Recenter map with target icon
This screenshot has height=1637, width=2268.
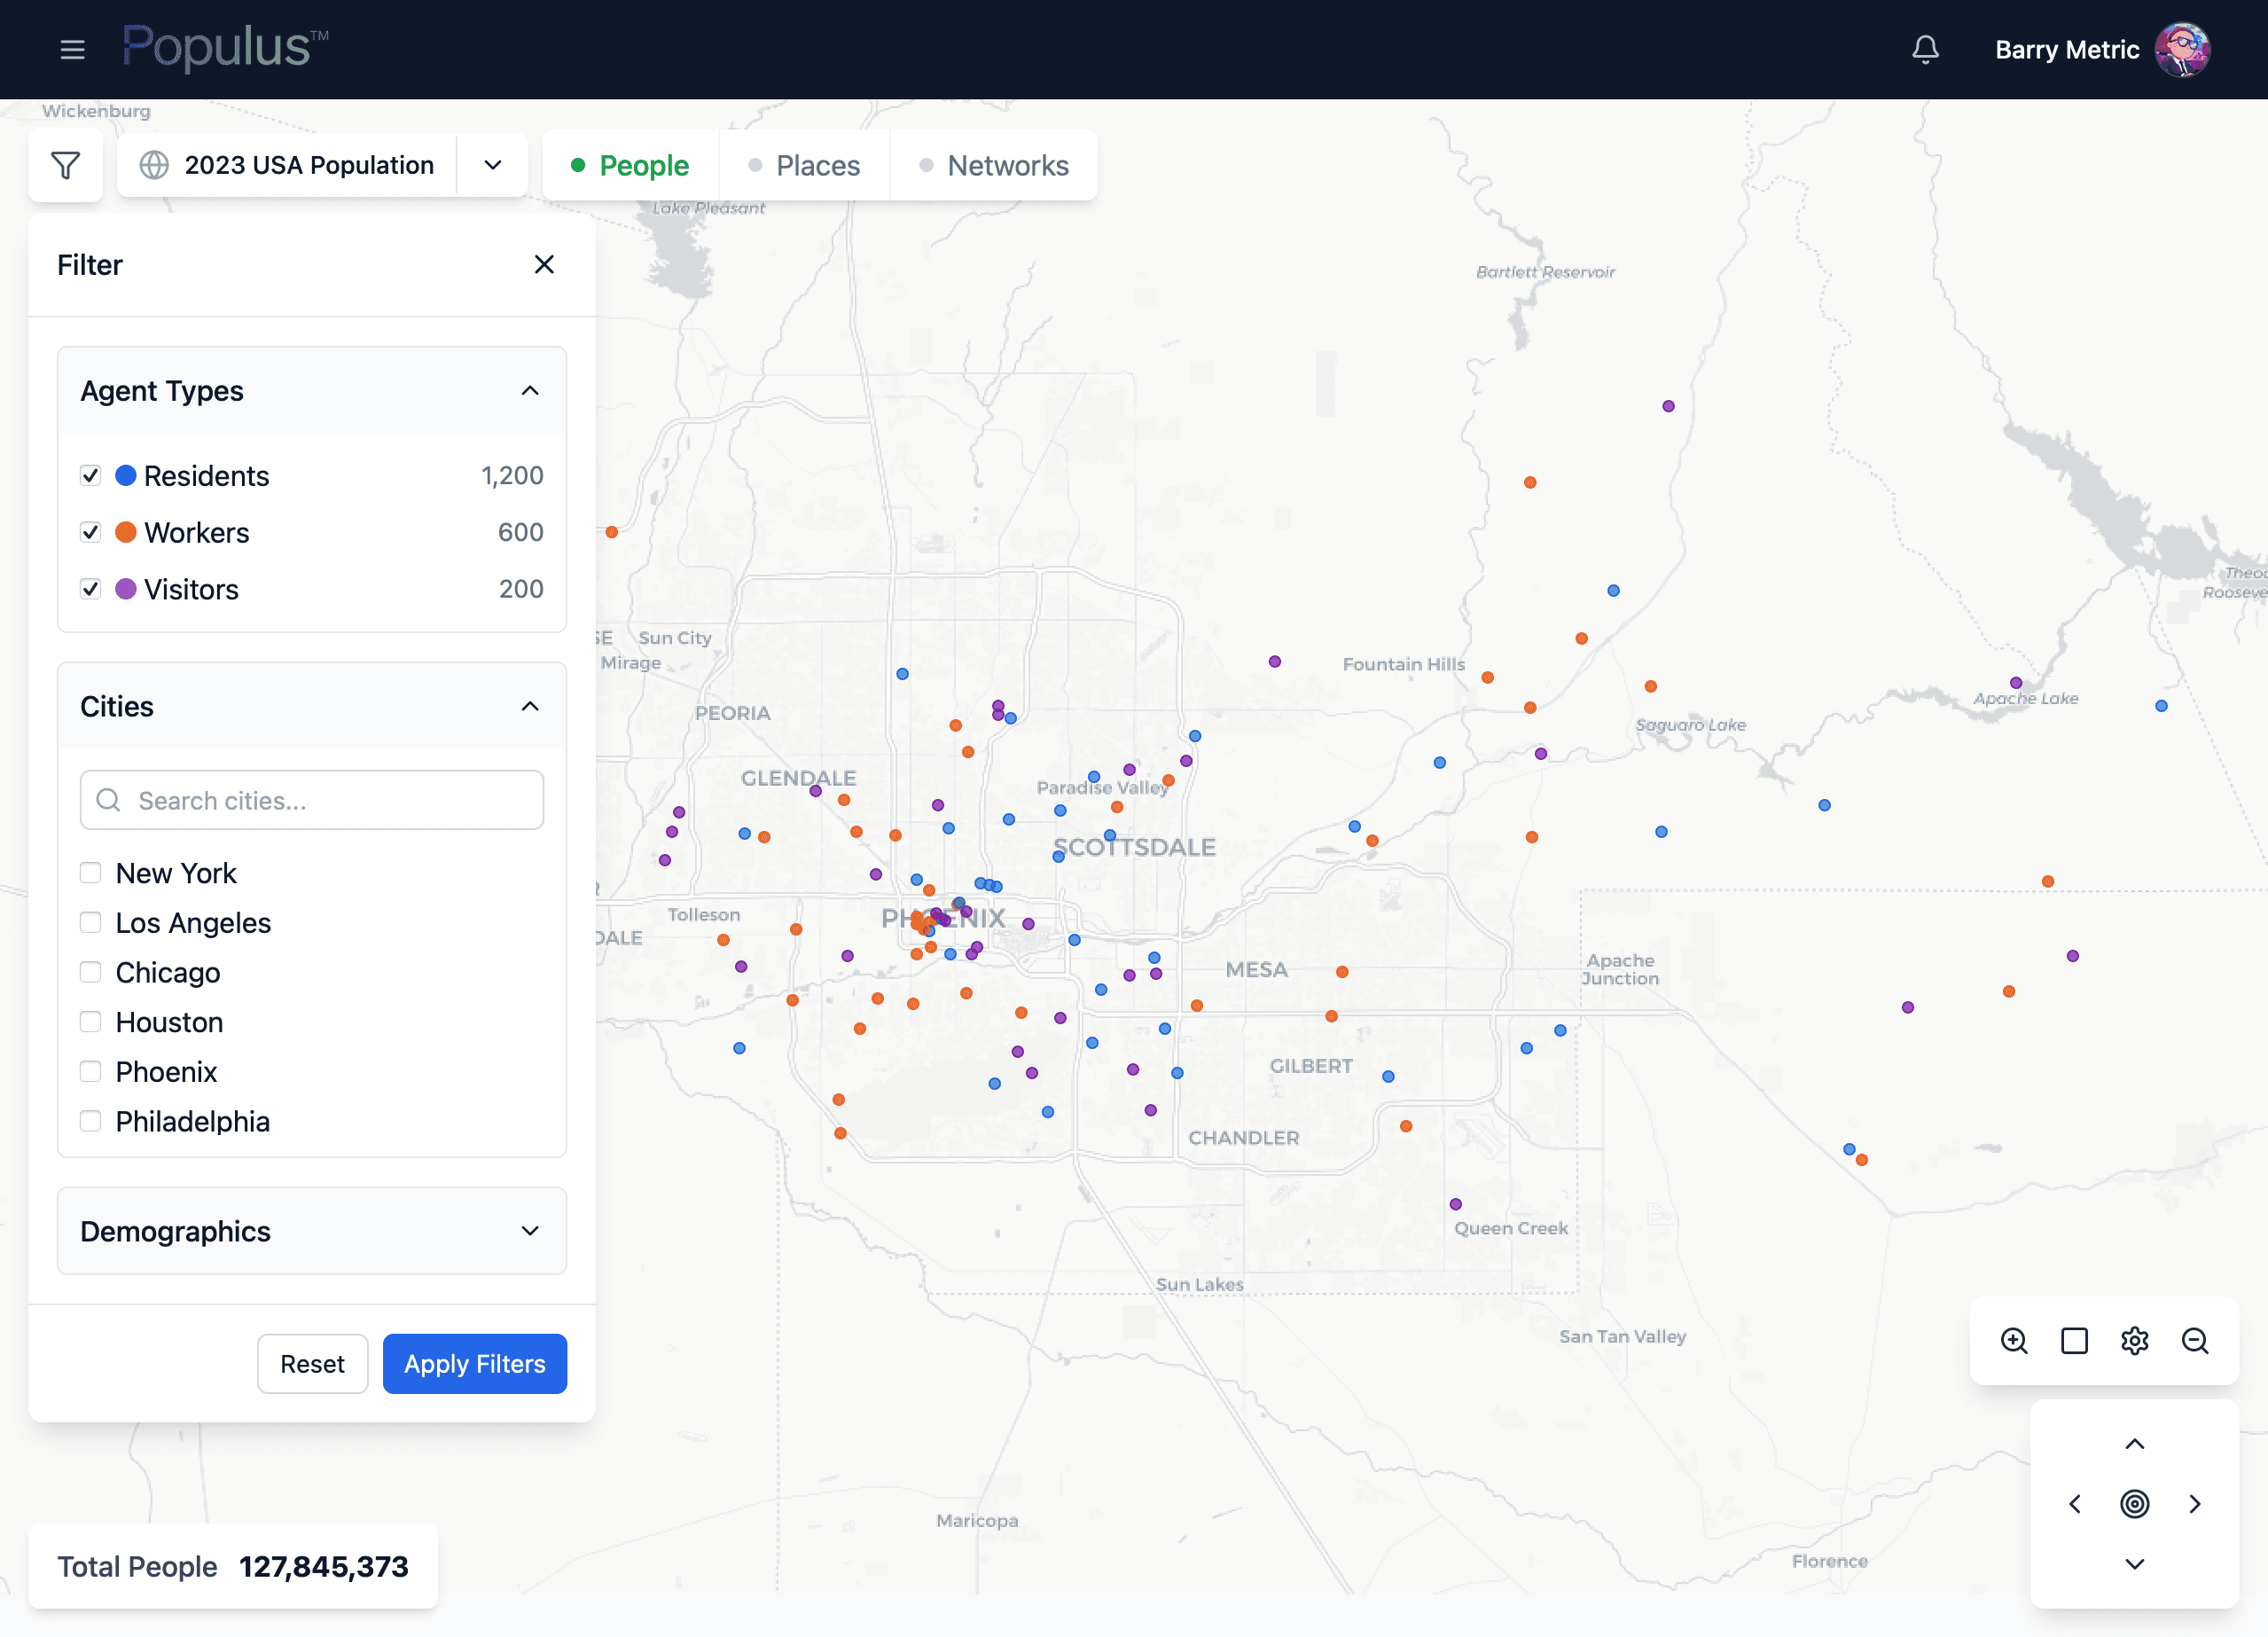2135,1503
